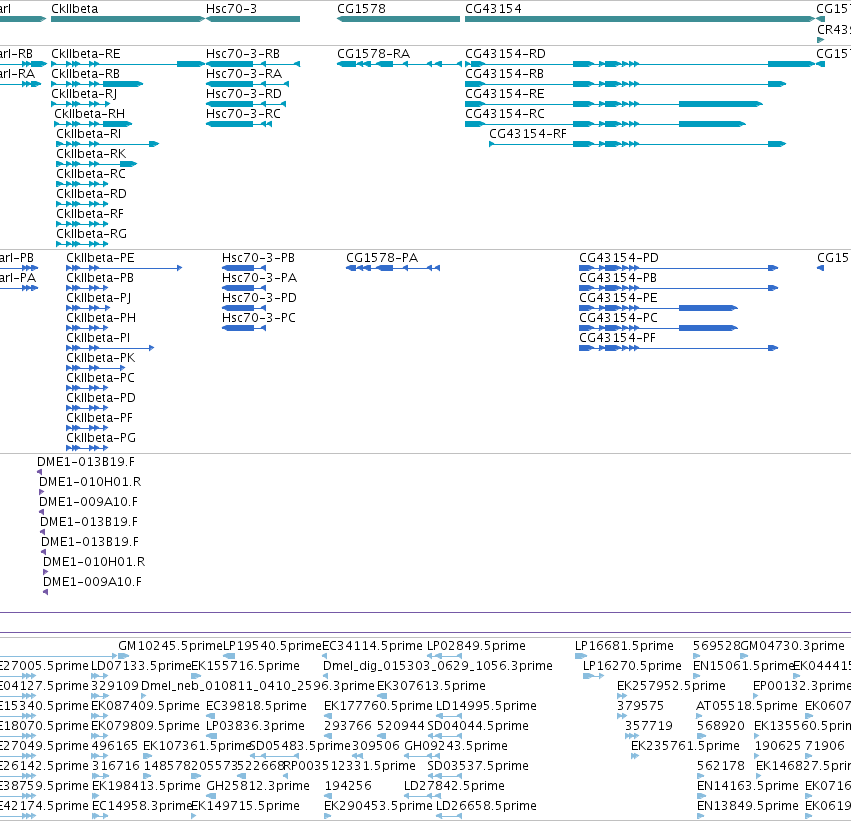The height and width of the screenshot is (821, 851).
Task: Select EST EK235761.5prime
Action: 685,746
